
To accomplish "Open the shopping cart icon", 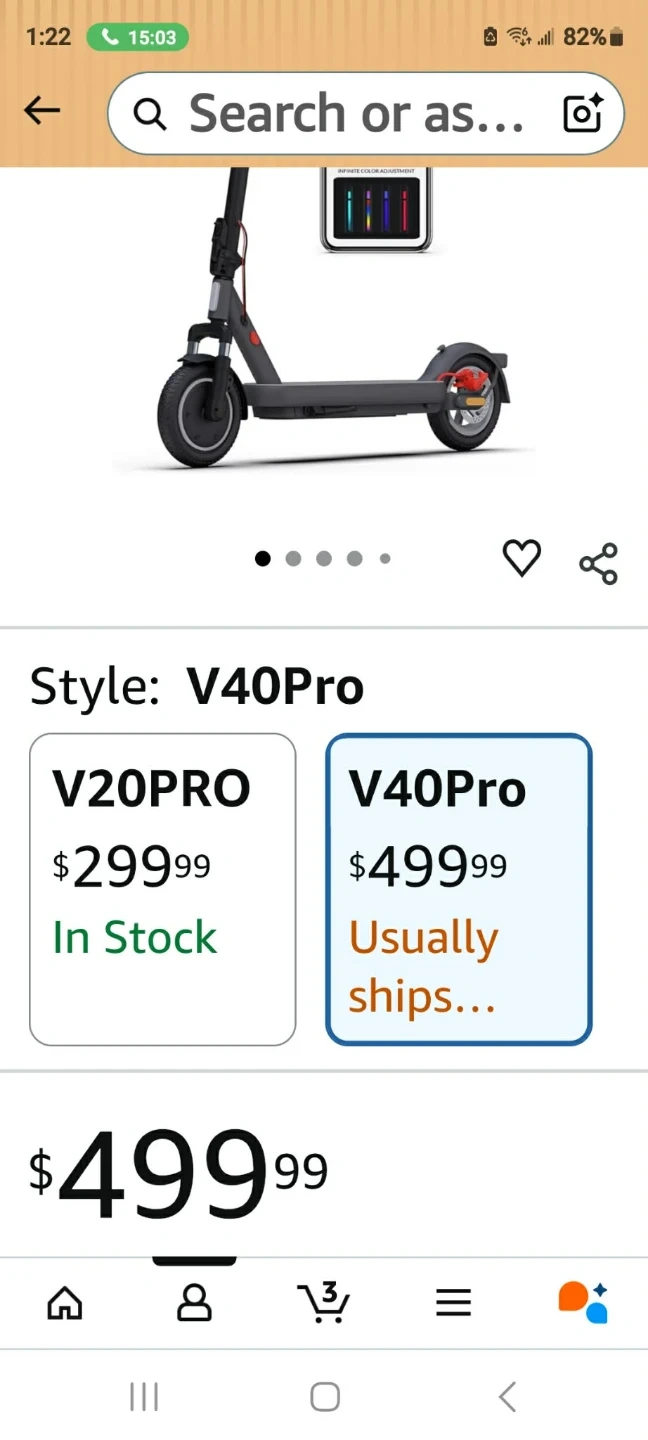I will click(x=323, y=1302).
